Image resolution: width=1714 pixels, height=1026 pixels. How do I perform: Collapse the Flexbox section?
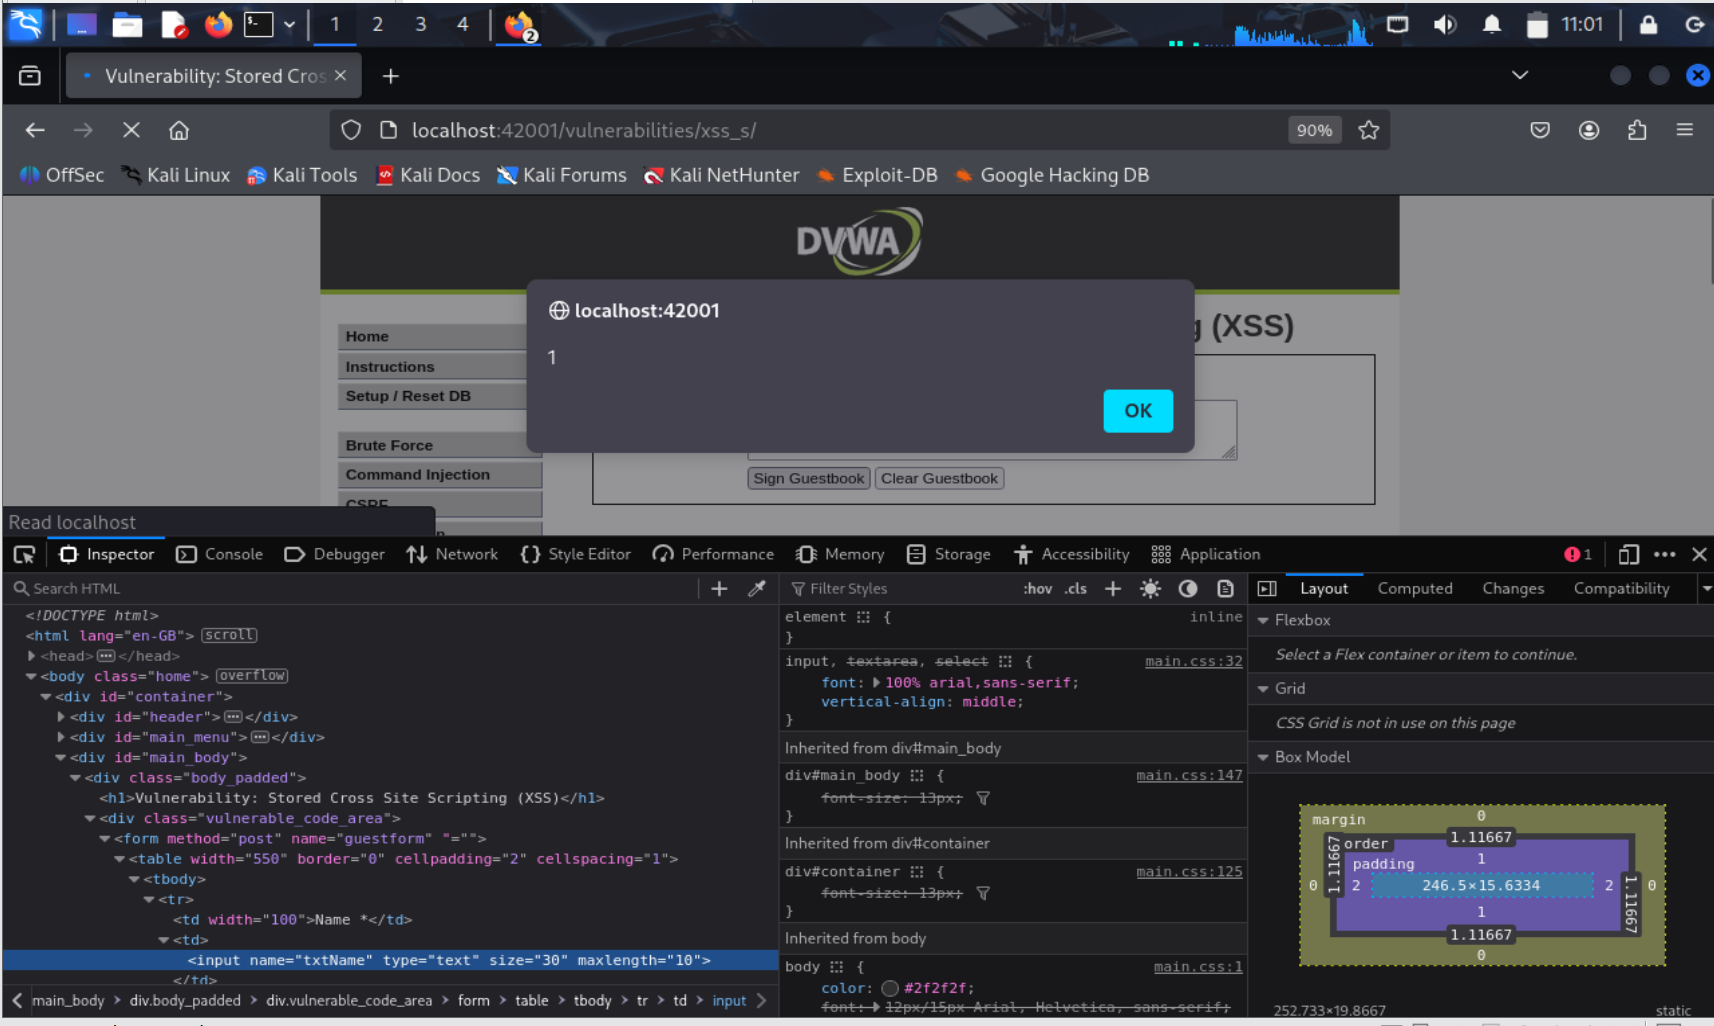pos(1263,621)
